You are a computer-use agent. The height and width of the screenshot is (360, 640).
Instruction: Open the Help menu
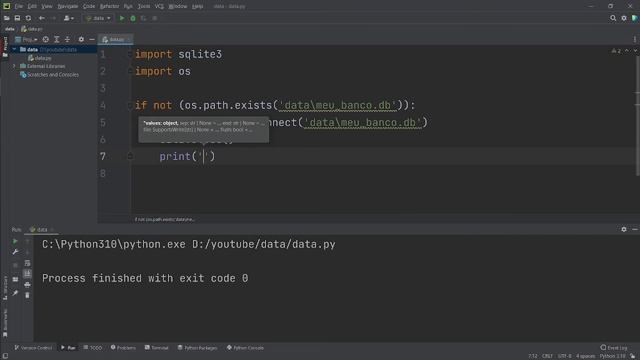(x=198, y=6)
